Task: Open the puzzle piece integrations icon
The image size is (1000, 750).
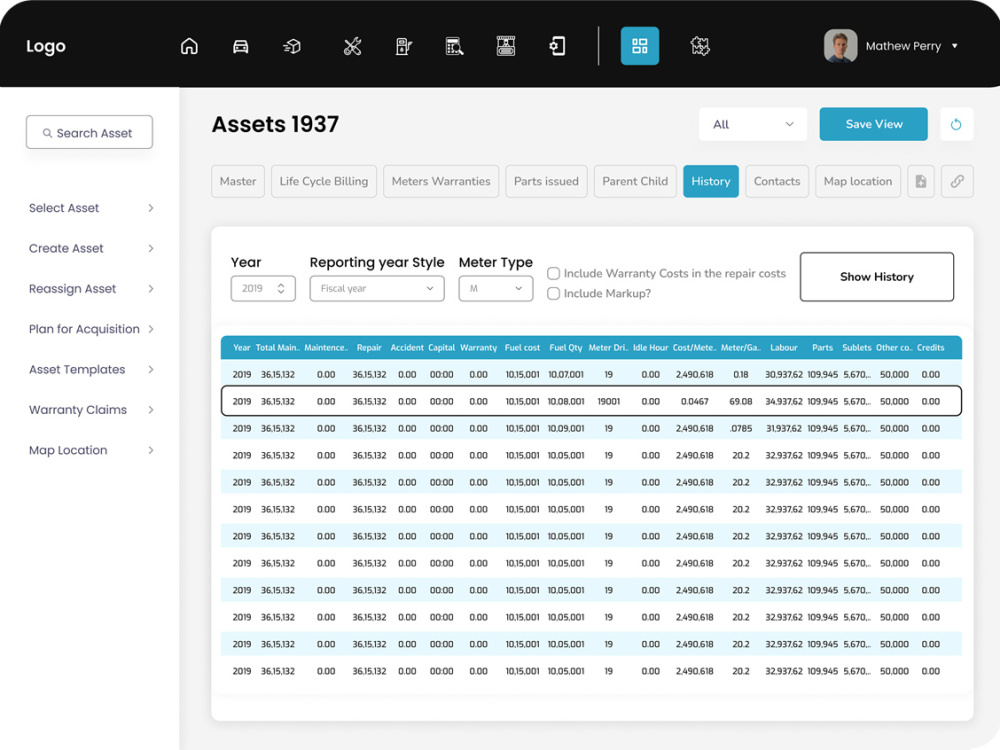Action: (700, 46)
